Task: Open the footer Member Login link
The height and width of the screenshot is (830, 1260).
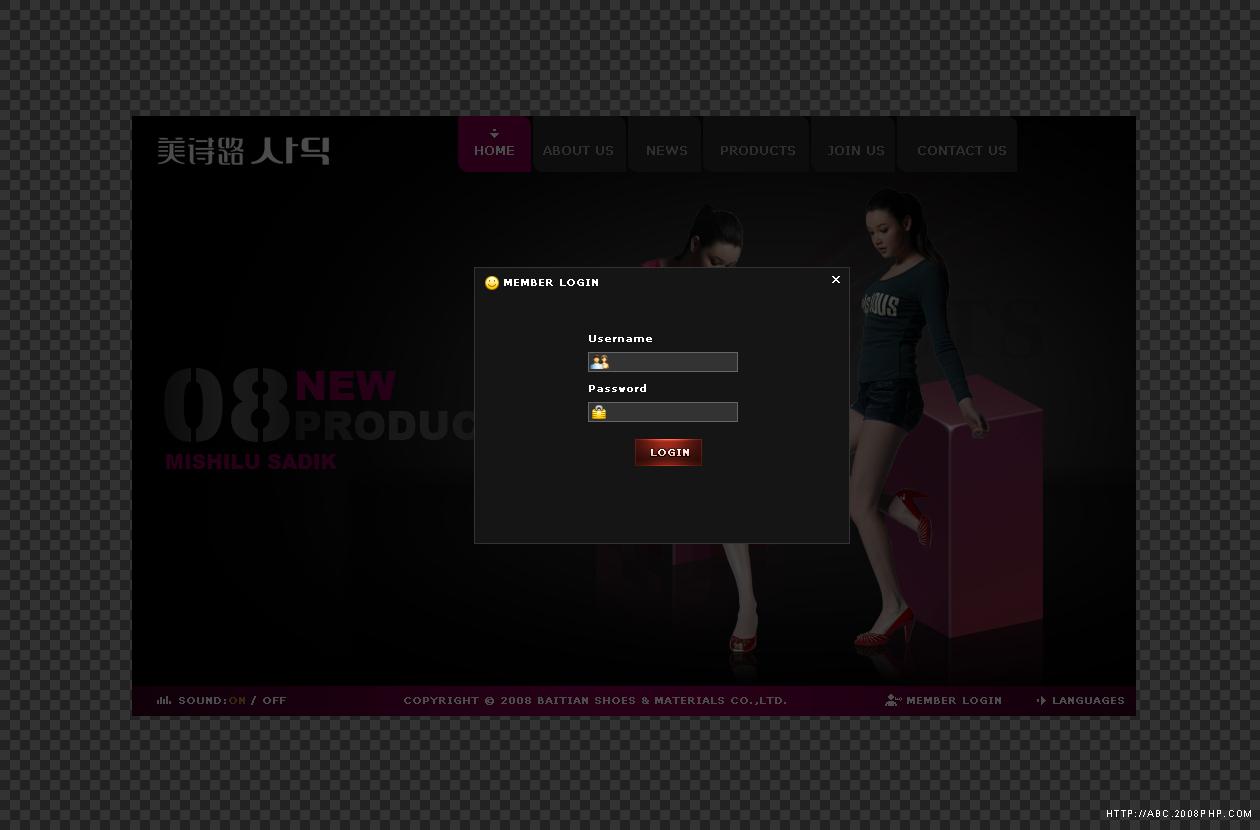Action: click(953, 700)
